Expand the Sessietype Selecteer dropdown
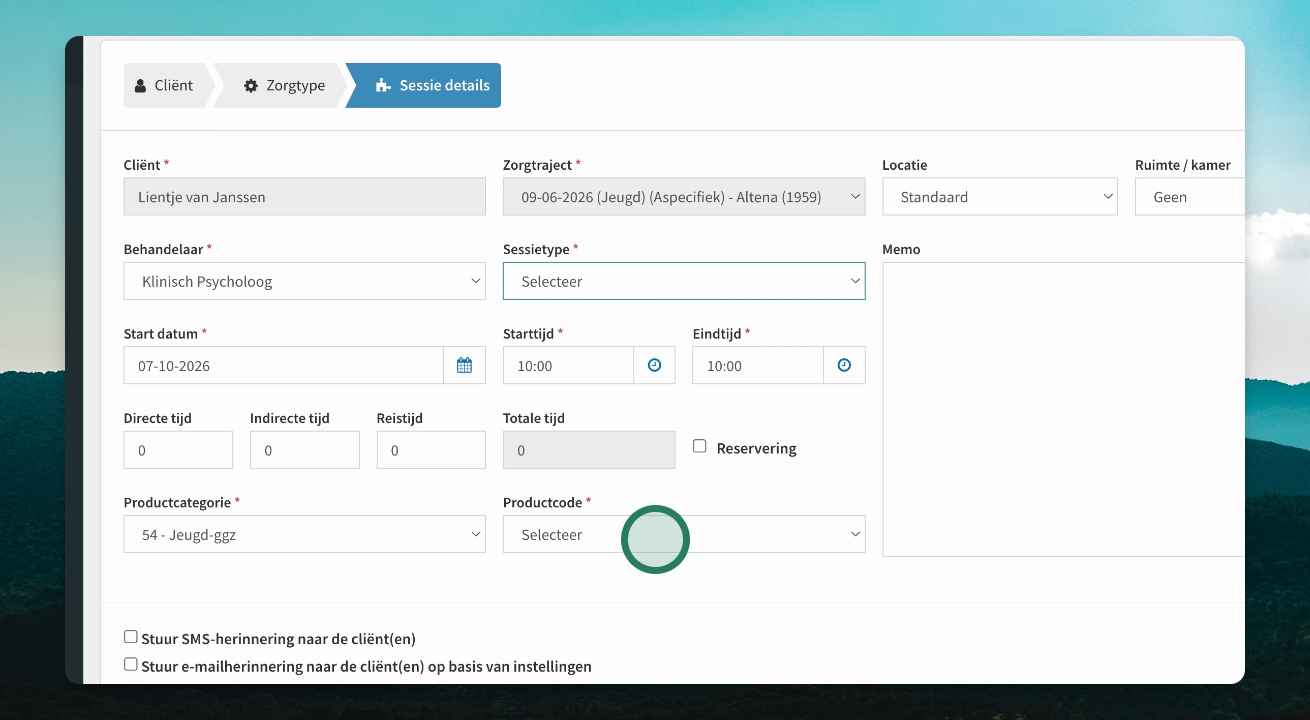This screenshot has width=1310, height=720. (684, 281)
